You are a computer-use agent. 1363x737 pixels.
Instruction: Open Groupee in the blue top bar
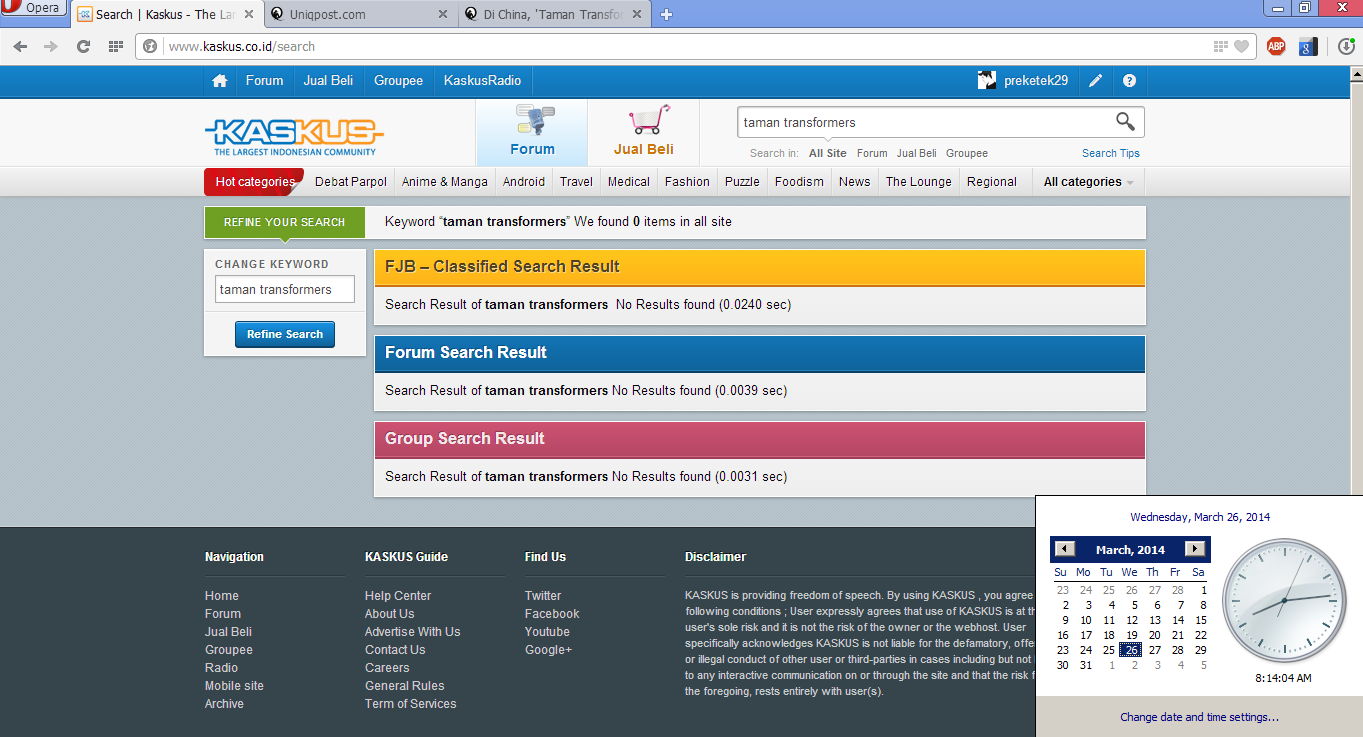pos(399,81)
